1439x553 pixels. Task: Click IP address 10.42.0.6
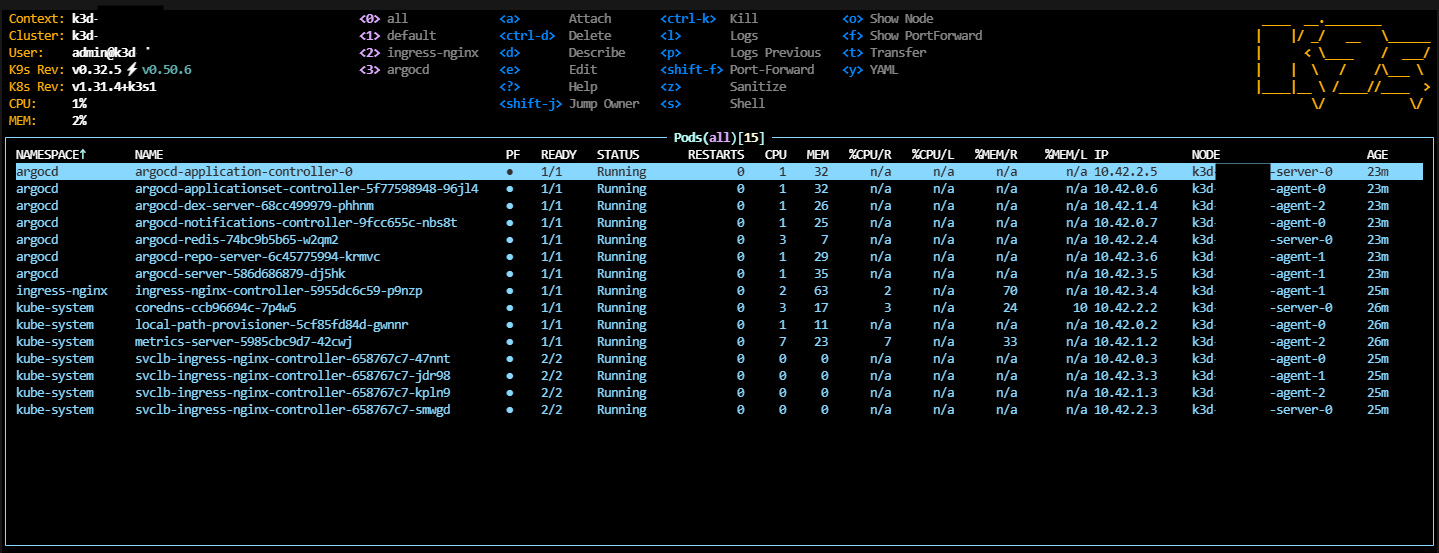coord(1126,189)
